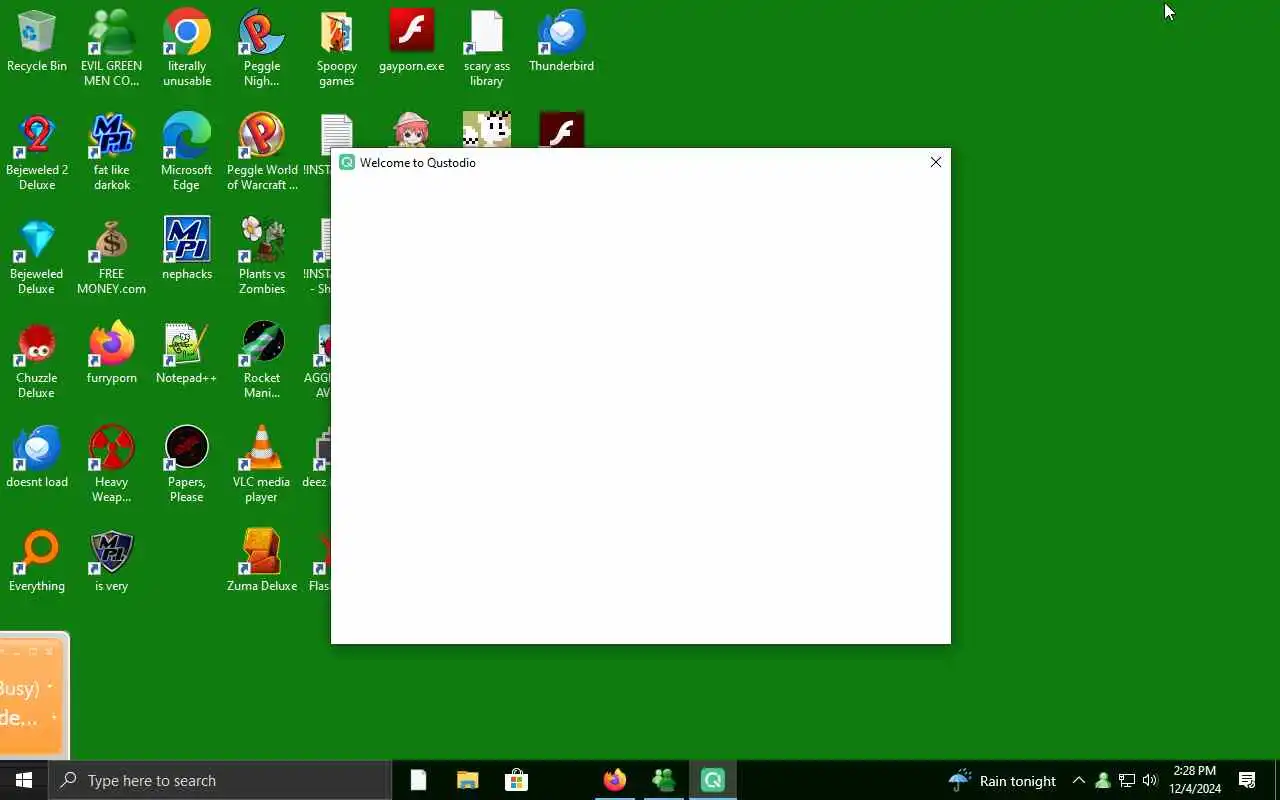Launch the VLC media player shortcut
This screenshot has width=1280, height=800.
262,464
